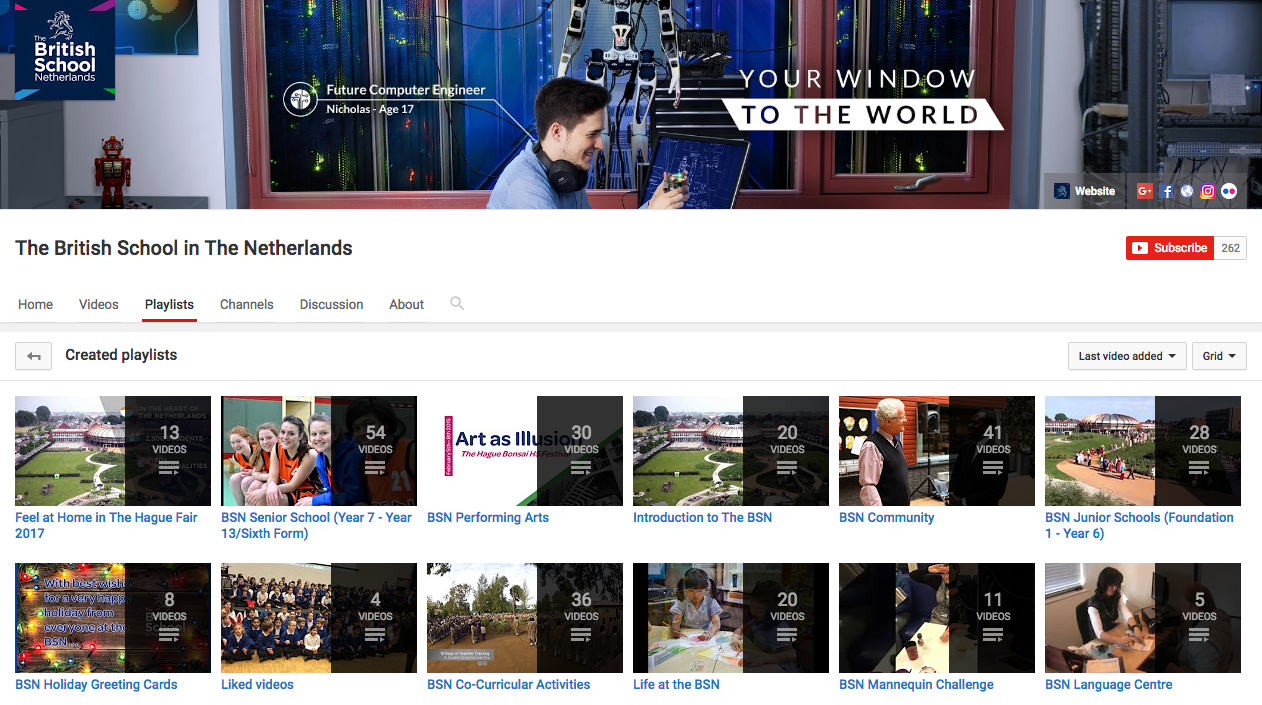1262x705 pixels.
Task: Open the BSN Community 41-video thumbnail
Action: pyautogui.click(x=937, y=451)
